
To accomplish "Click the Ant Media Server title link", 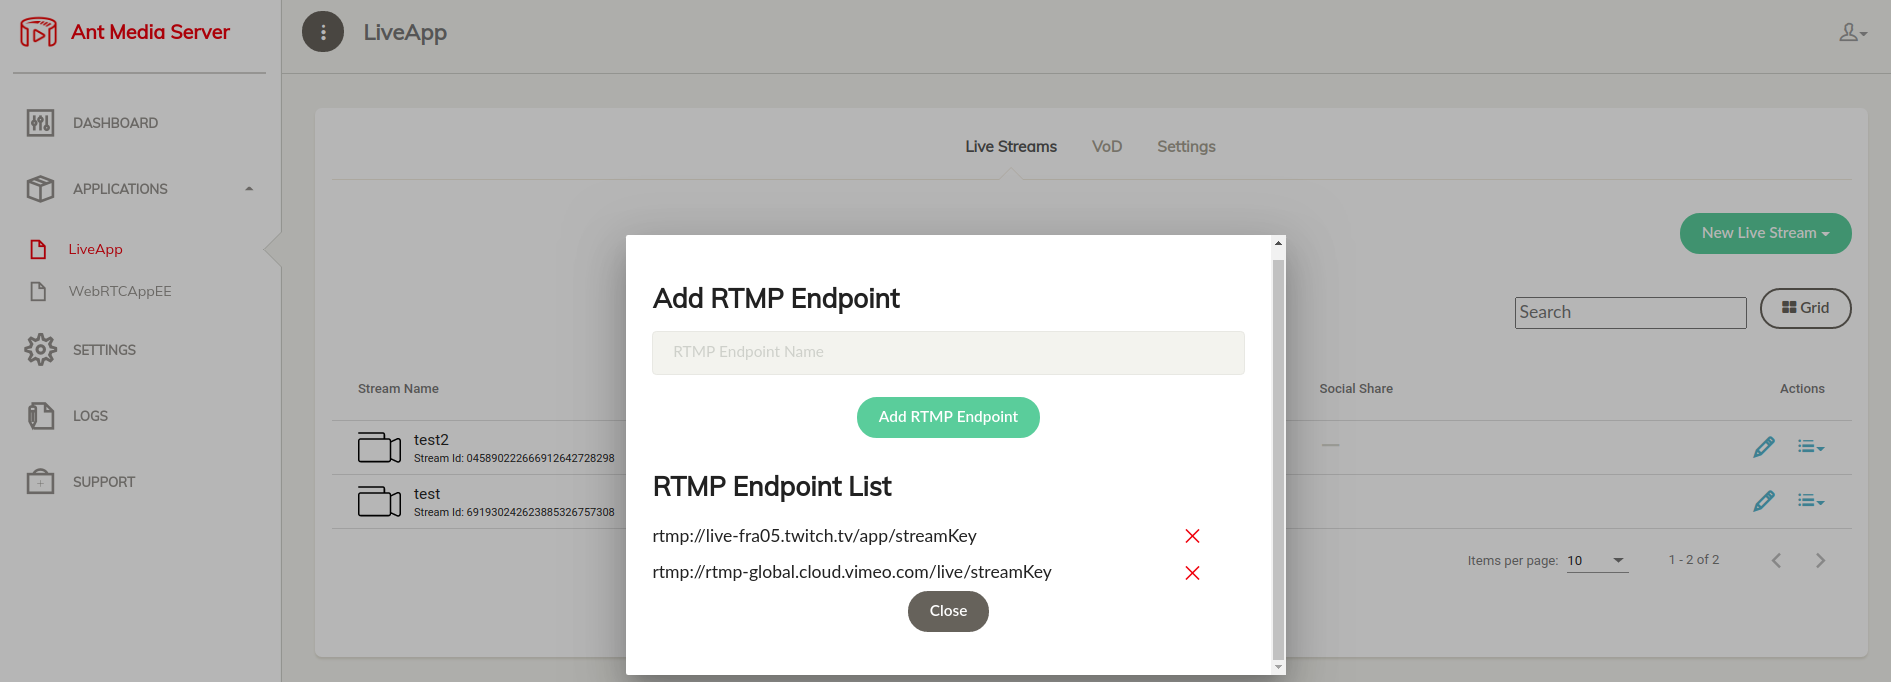I will tap(150, 32).
